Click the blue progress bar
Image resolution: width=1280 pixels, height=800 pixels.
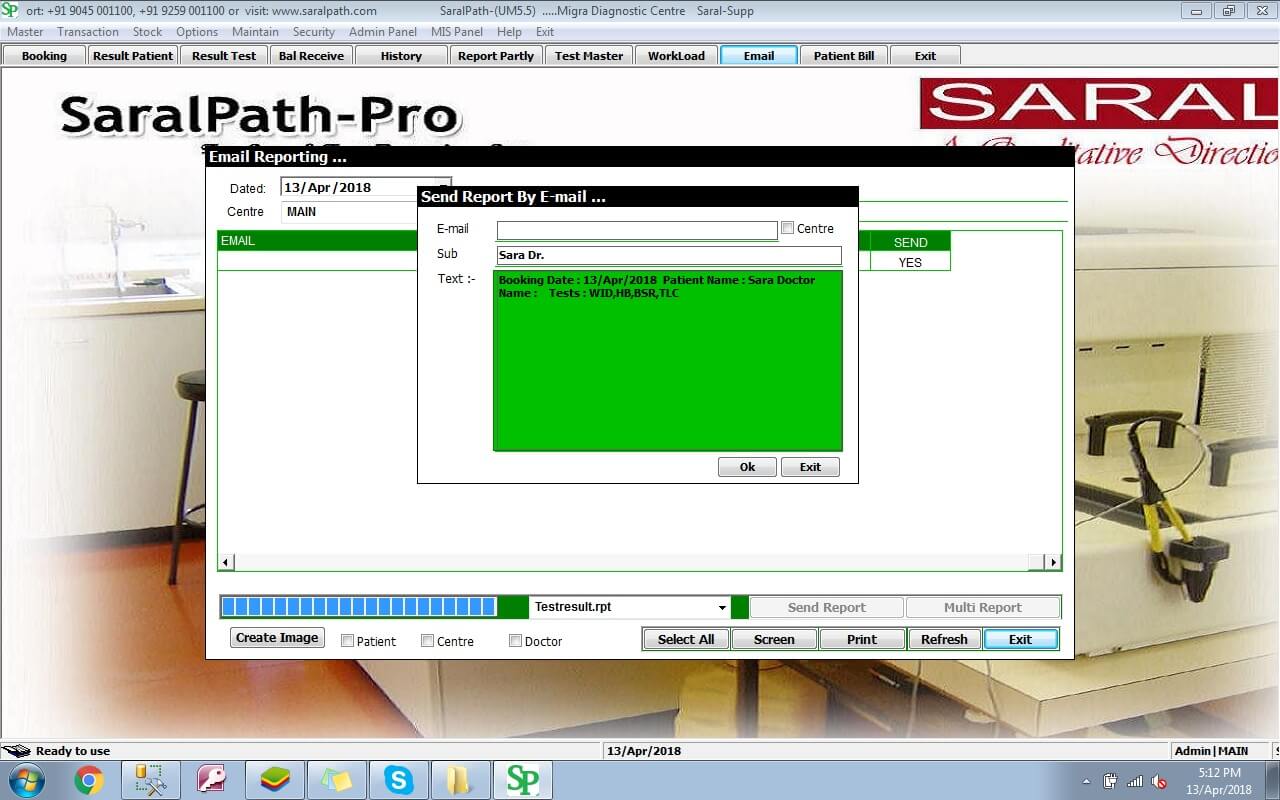coord(359,607)
